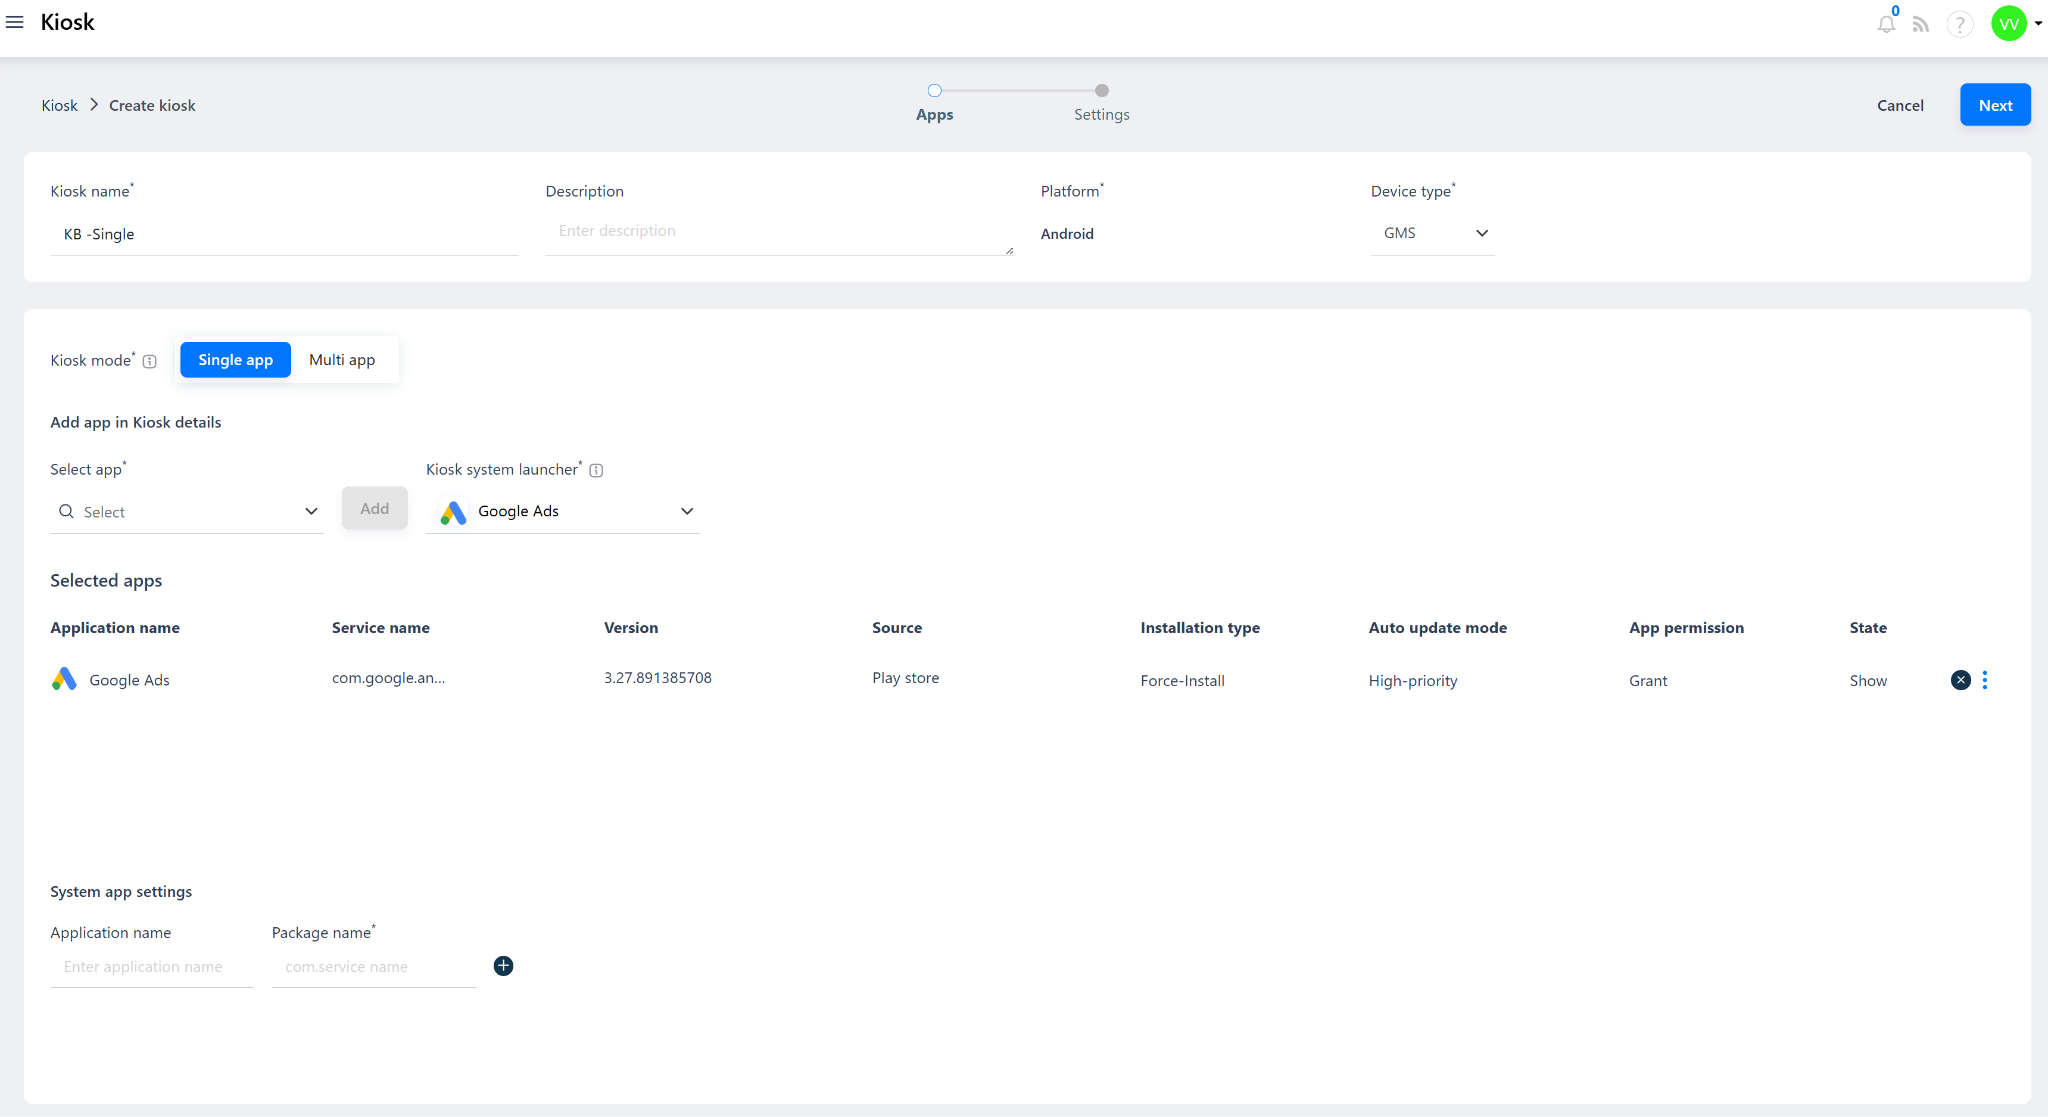
Task: Open the hamburger navigation menu
Action: [x=15, y=22]
